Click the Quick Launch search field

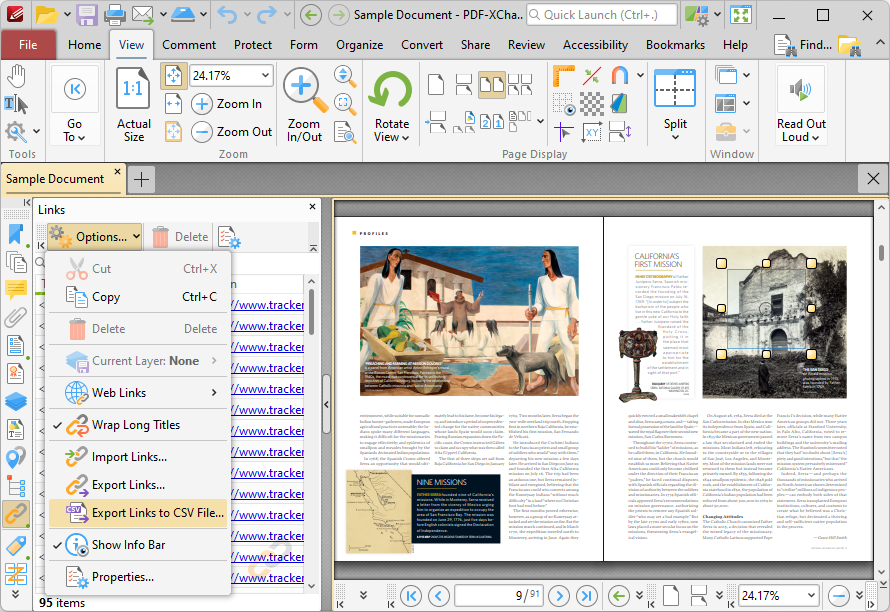[x=602, y=15]
